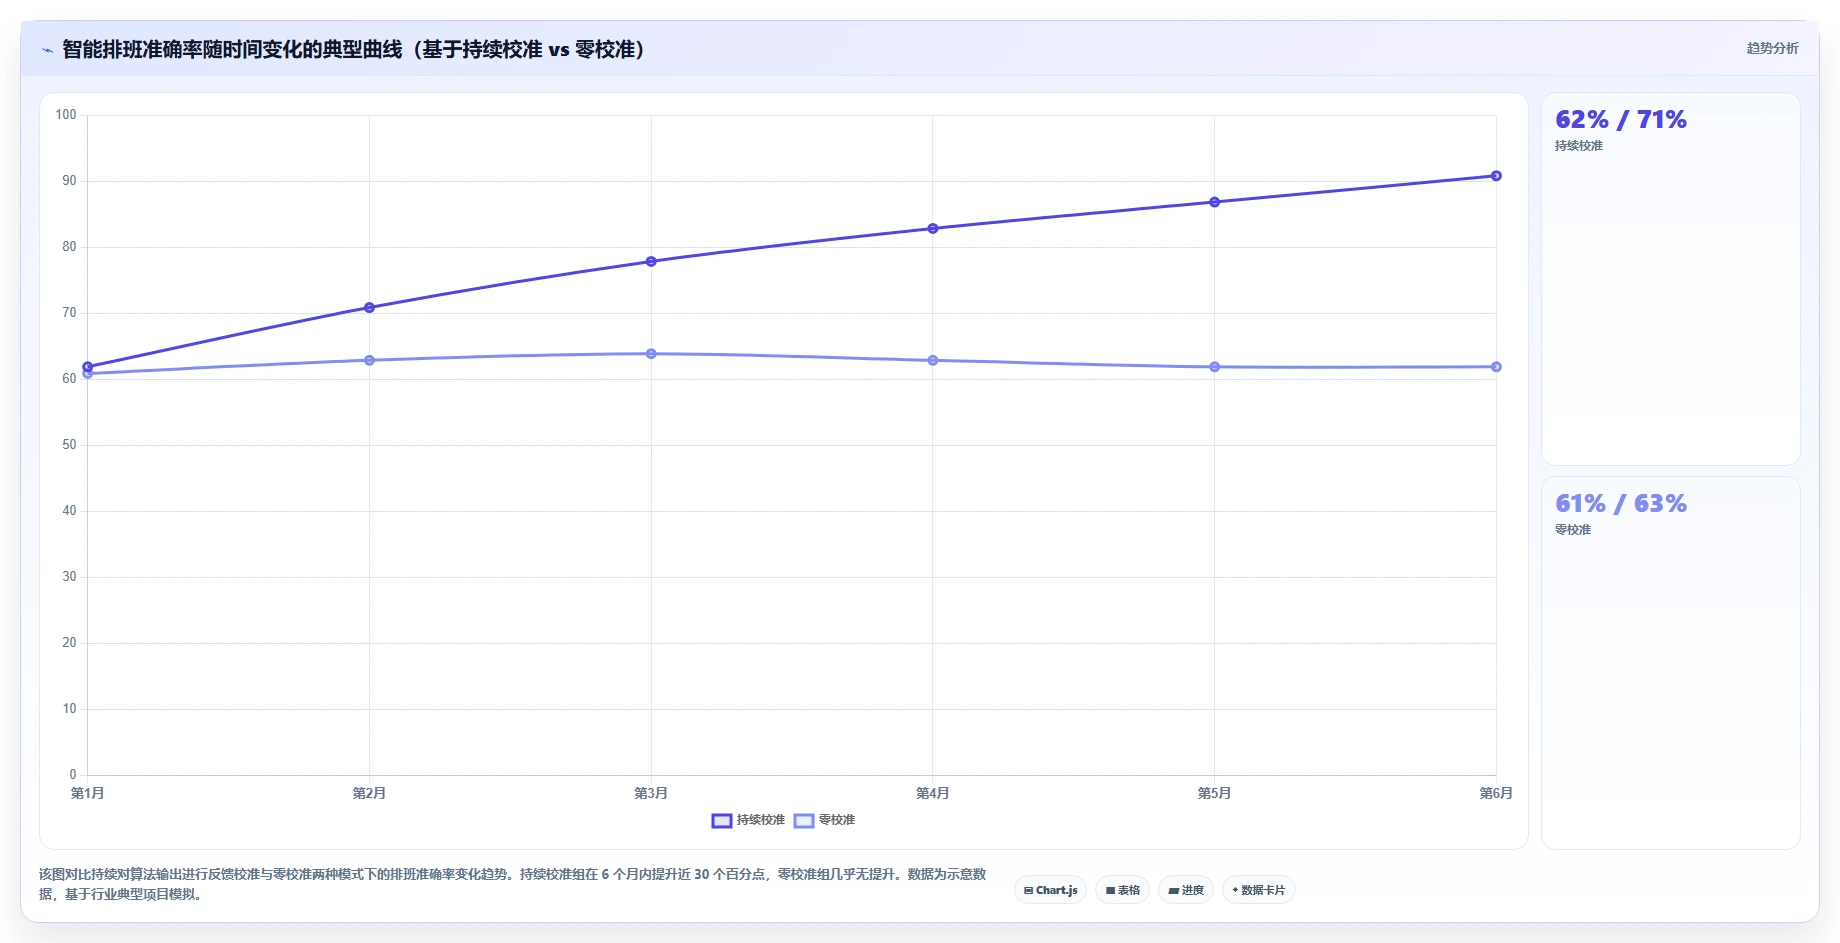Viewport: 1840px width, 943px height.
Task: Select 零校准 data point at 第5月
Action: (1215, 367)
